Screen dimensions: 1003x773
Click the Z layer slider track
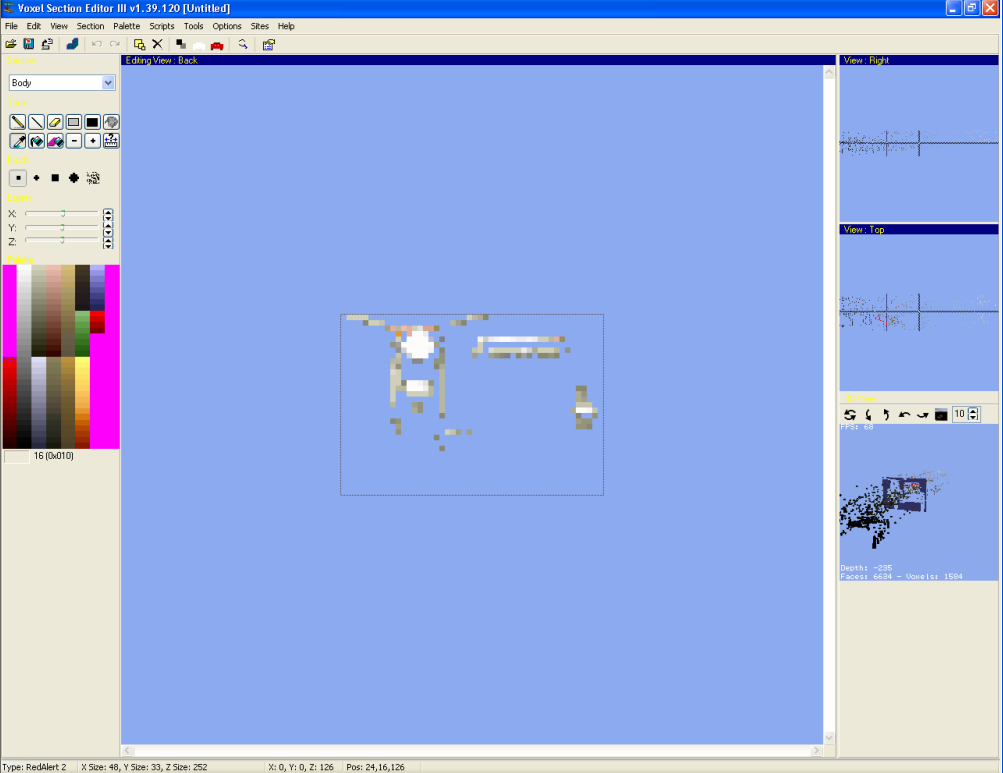(61, 241)
